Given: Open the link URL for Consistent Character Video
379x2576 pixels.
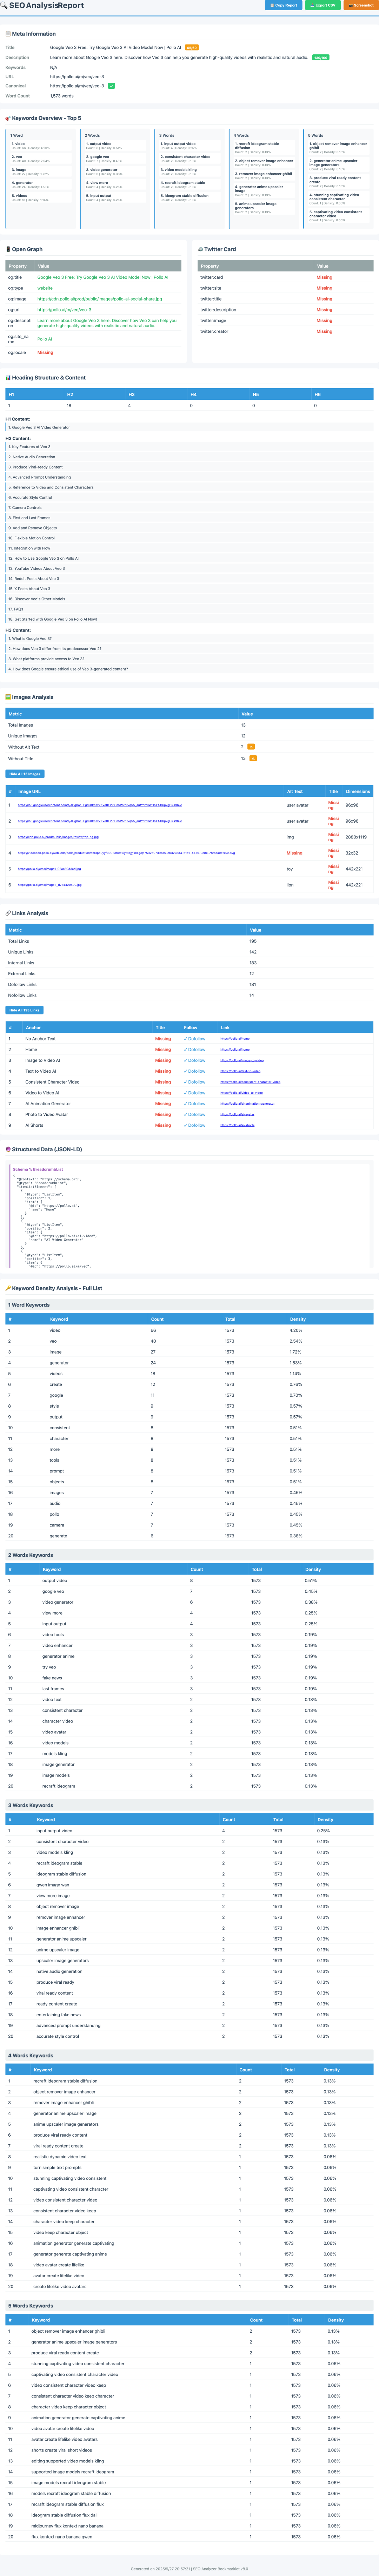Looking at the screenshot, I should click(250, 1082).
